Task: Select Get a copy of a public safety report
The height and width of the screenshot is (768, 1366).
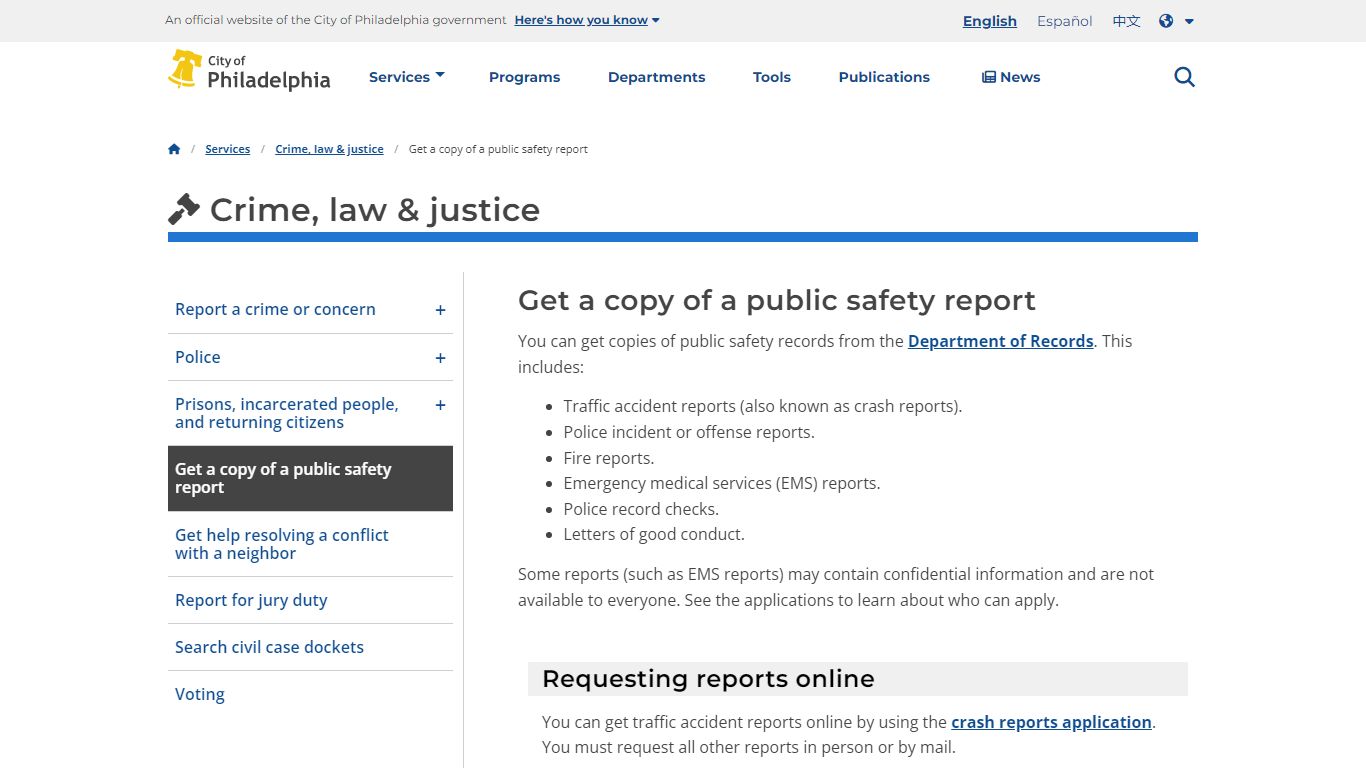Action: click(x=310, y=478)
